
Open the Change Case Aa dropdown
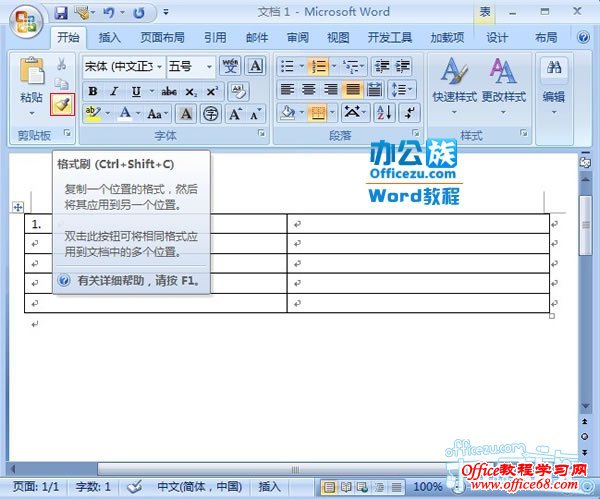158,114
